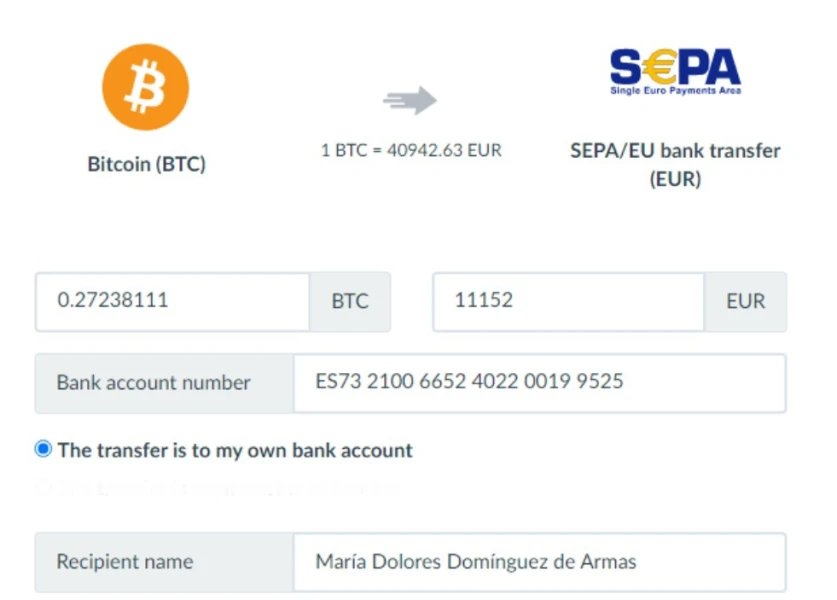Image resolution: width=837 pixels, height=600 pixels.
Task: Click the recipient name text field
Action: point(538,561)
